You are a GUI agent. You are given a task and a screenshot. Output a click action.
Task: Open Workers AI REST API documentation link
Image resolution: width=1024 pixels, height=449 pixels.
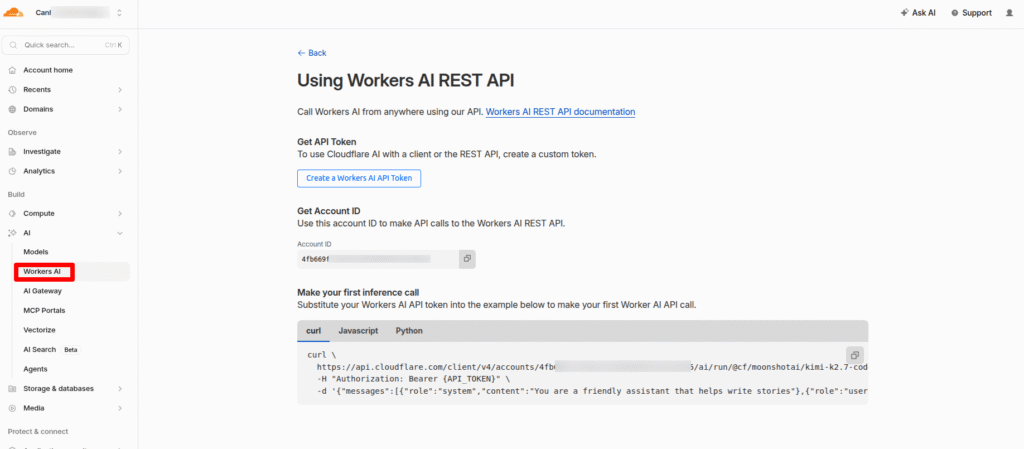coord(560,112)
